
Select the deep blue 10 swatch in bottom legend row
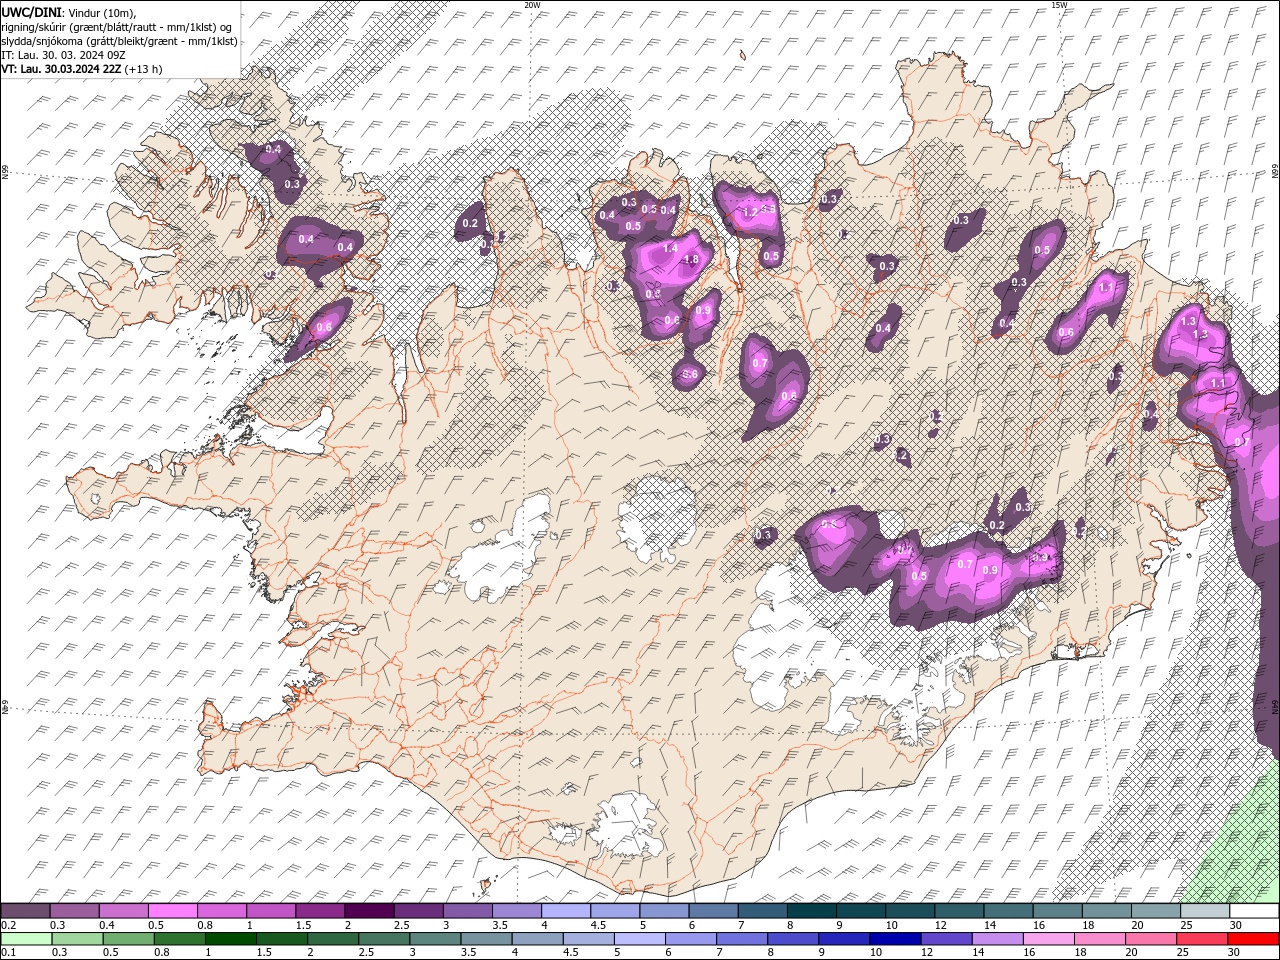[x=895, y=939]
